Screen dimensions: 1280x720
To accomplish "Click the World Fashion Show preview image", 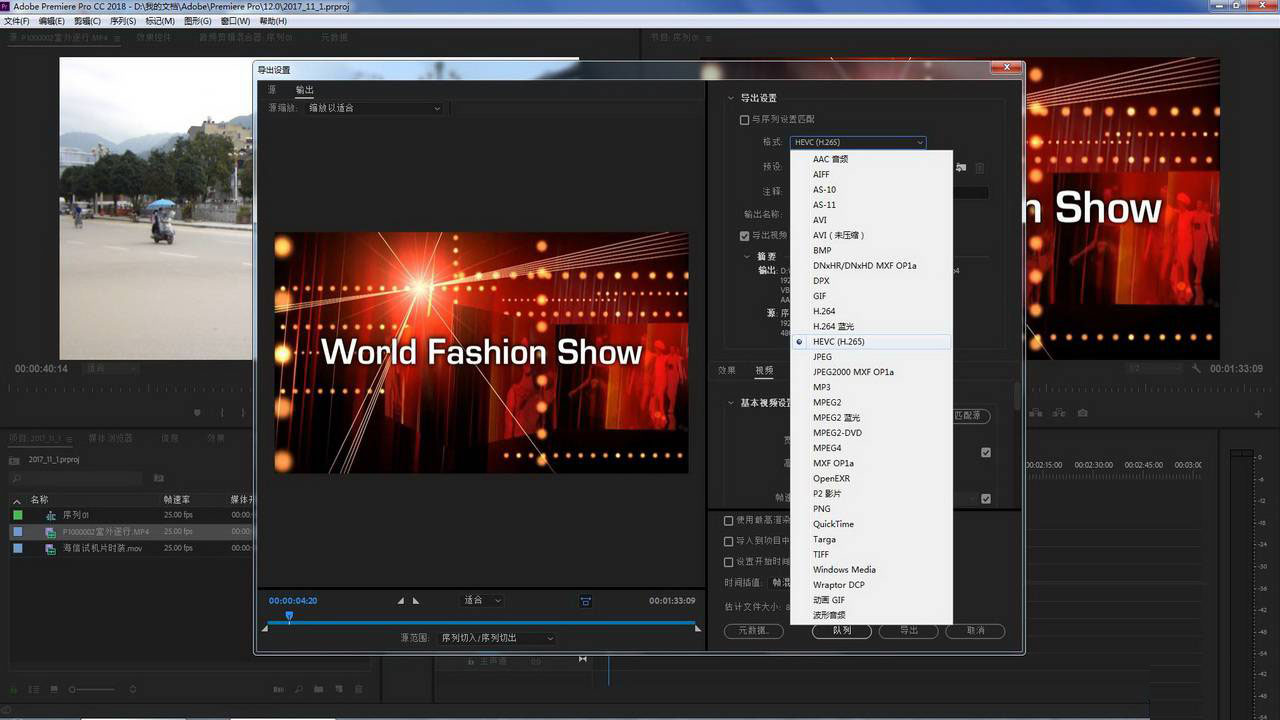I will click(x=481, y=353).
